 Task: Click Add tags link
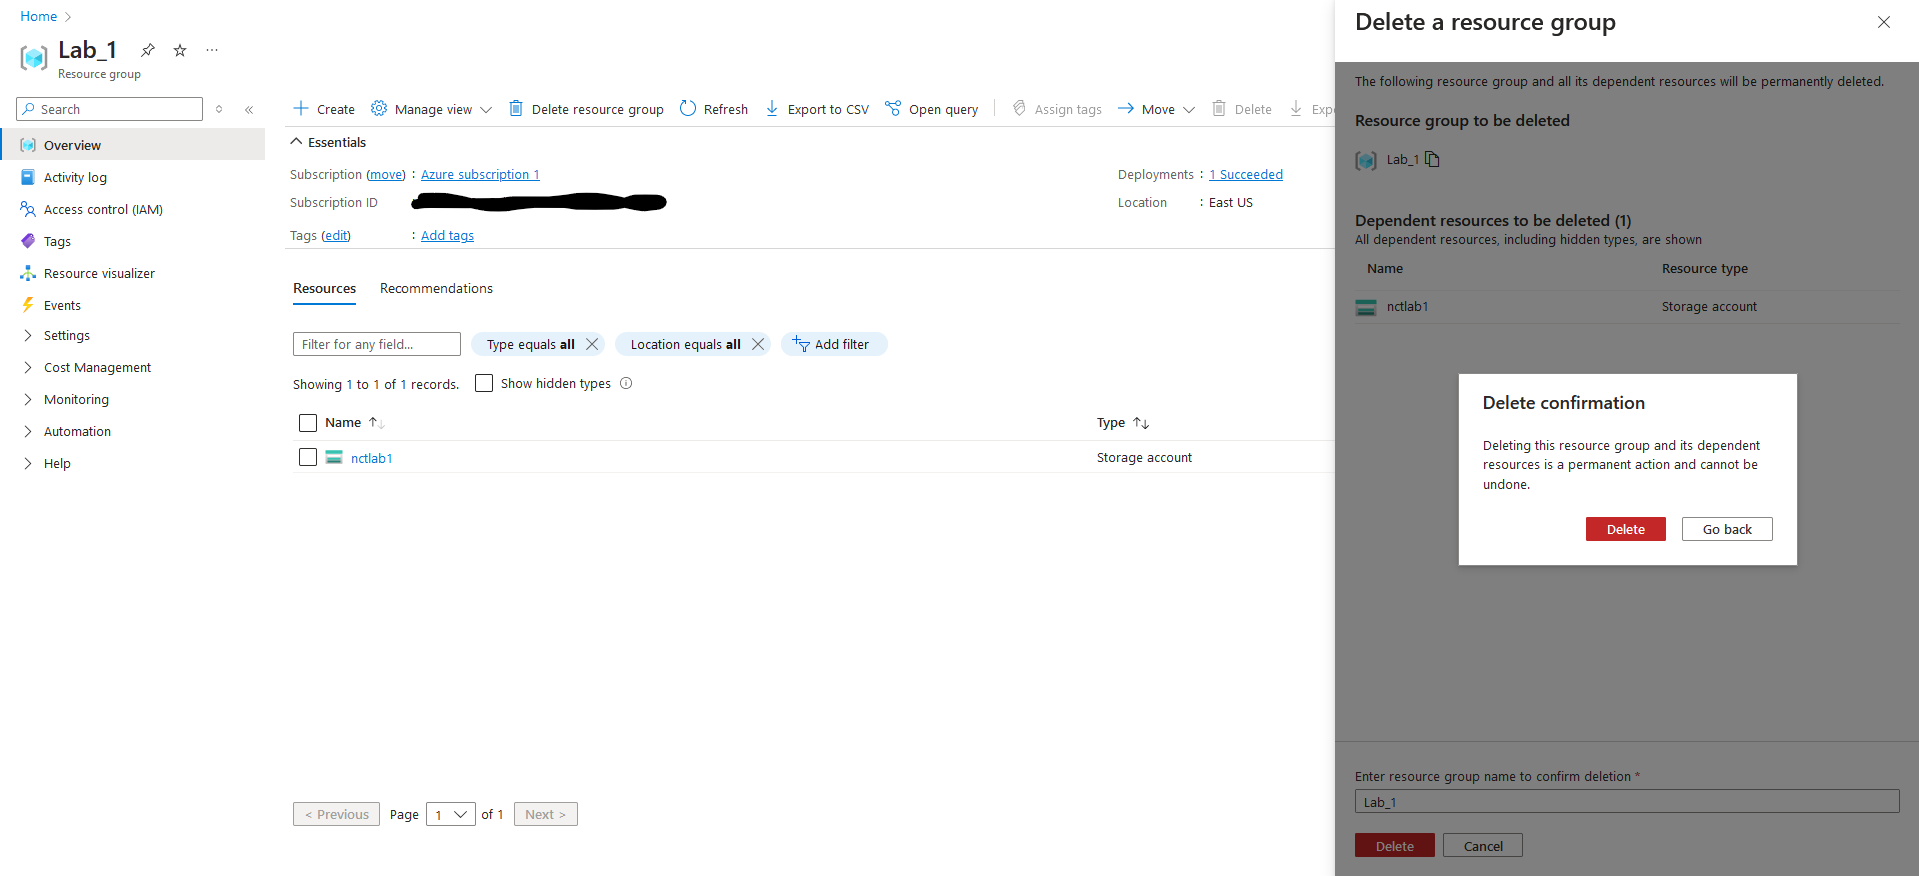[x=447, y=235]
